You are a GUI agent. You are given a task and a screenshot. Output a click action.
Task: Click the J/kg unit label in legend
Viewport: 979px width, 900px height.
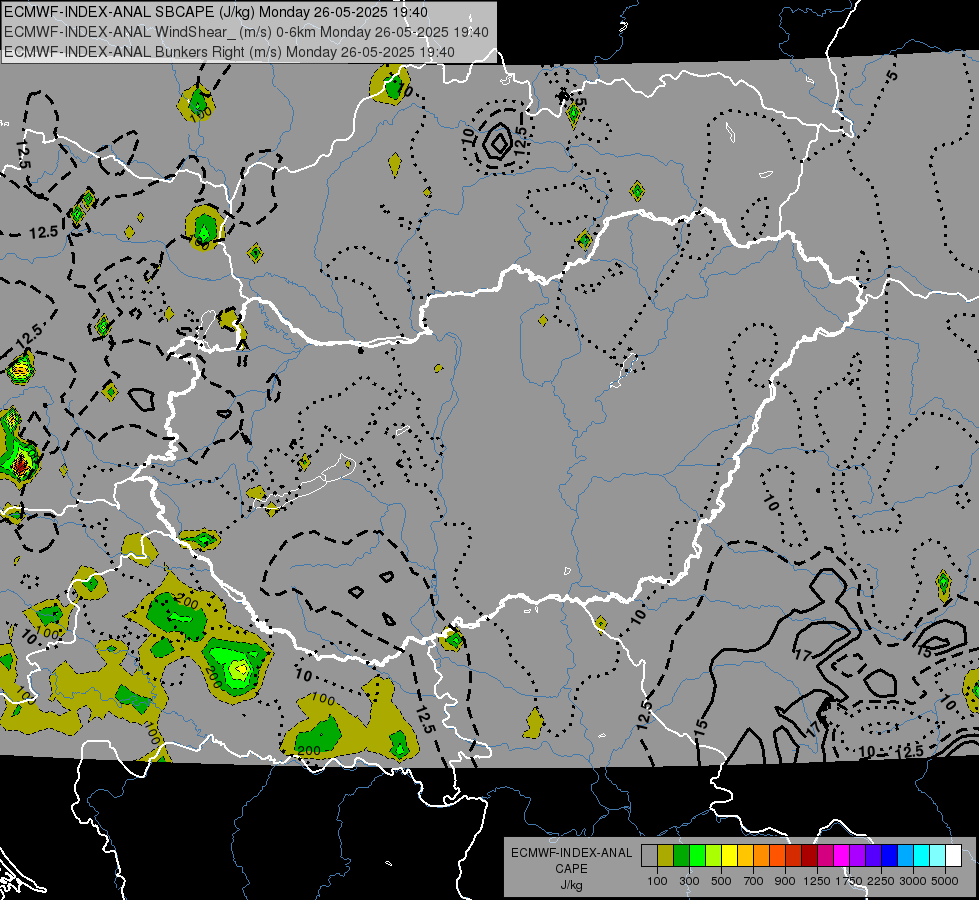(572, 885)
